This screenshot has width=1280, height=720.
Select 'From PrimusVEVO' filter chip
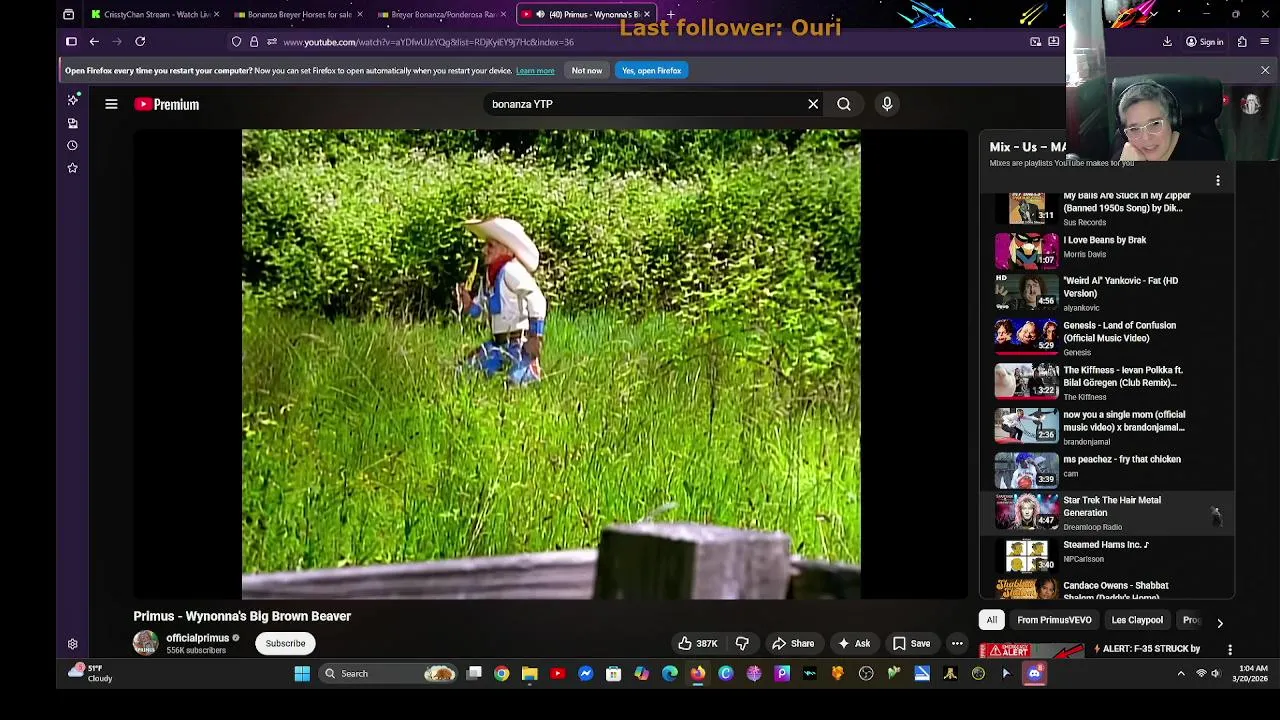pyautogui.click(x=1054, y=620)
